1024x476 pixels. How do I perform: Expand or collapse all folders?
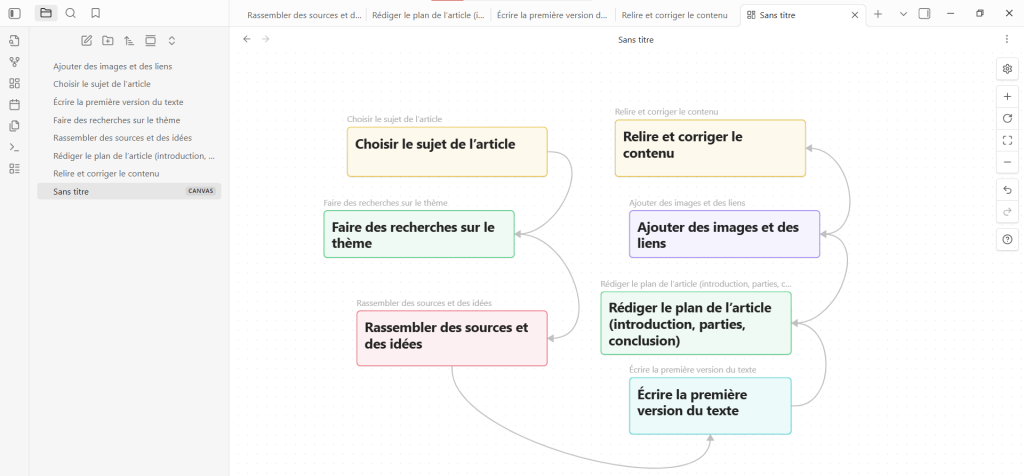tap(172, 41)
